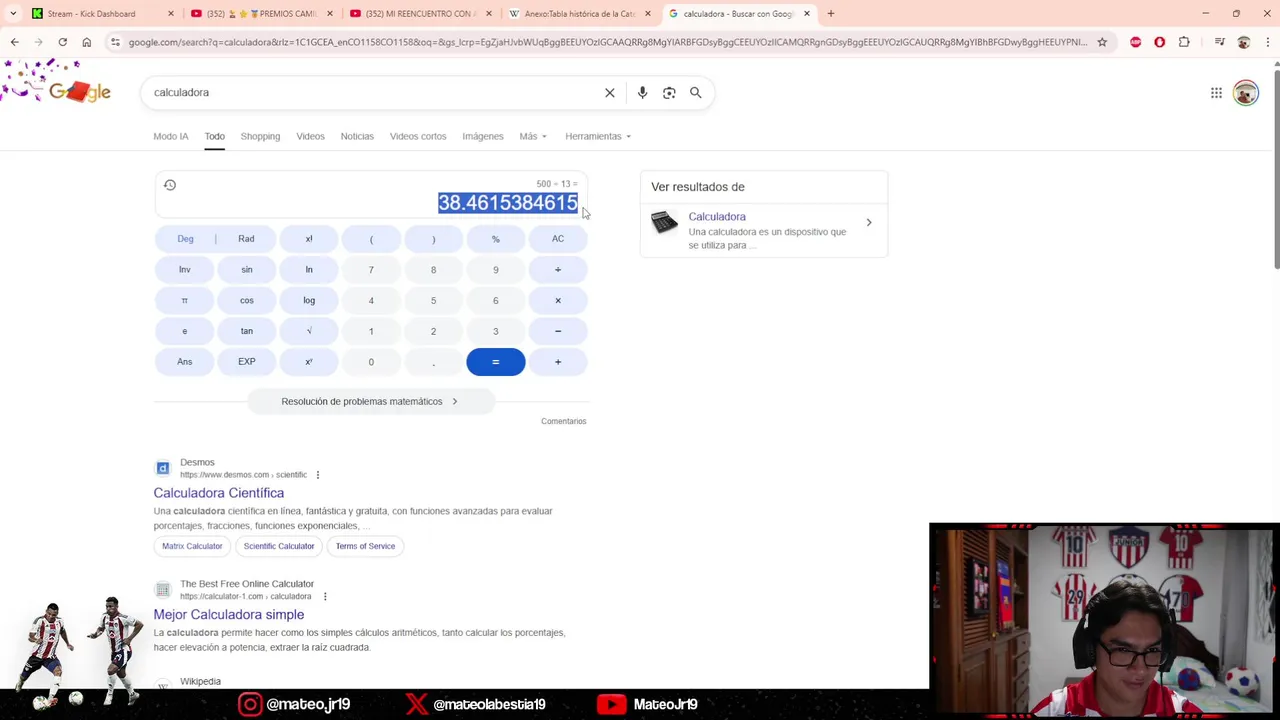The height and width of the screenshot is (720, 1280).
Task: Click the multiplication key
Action: pos(558,301)
